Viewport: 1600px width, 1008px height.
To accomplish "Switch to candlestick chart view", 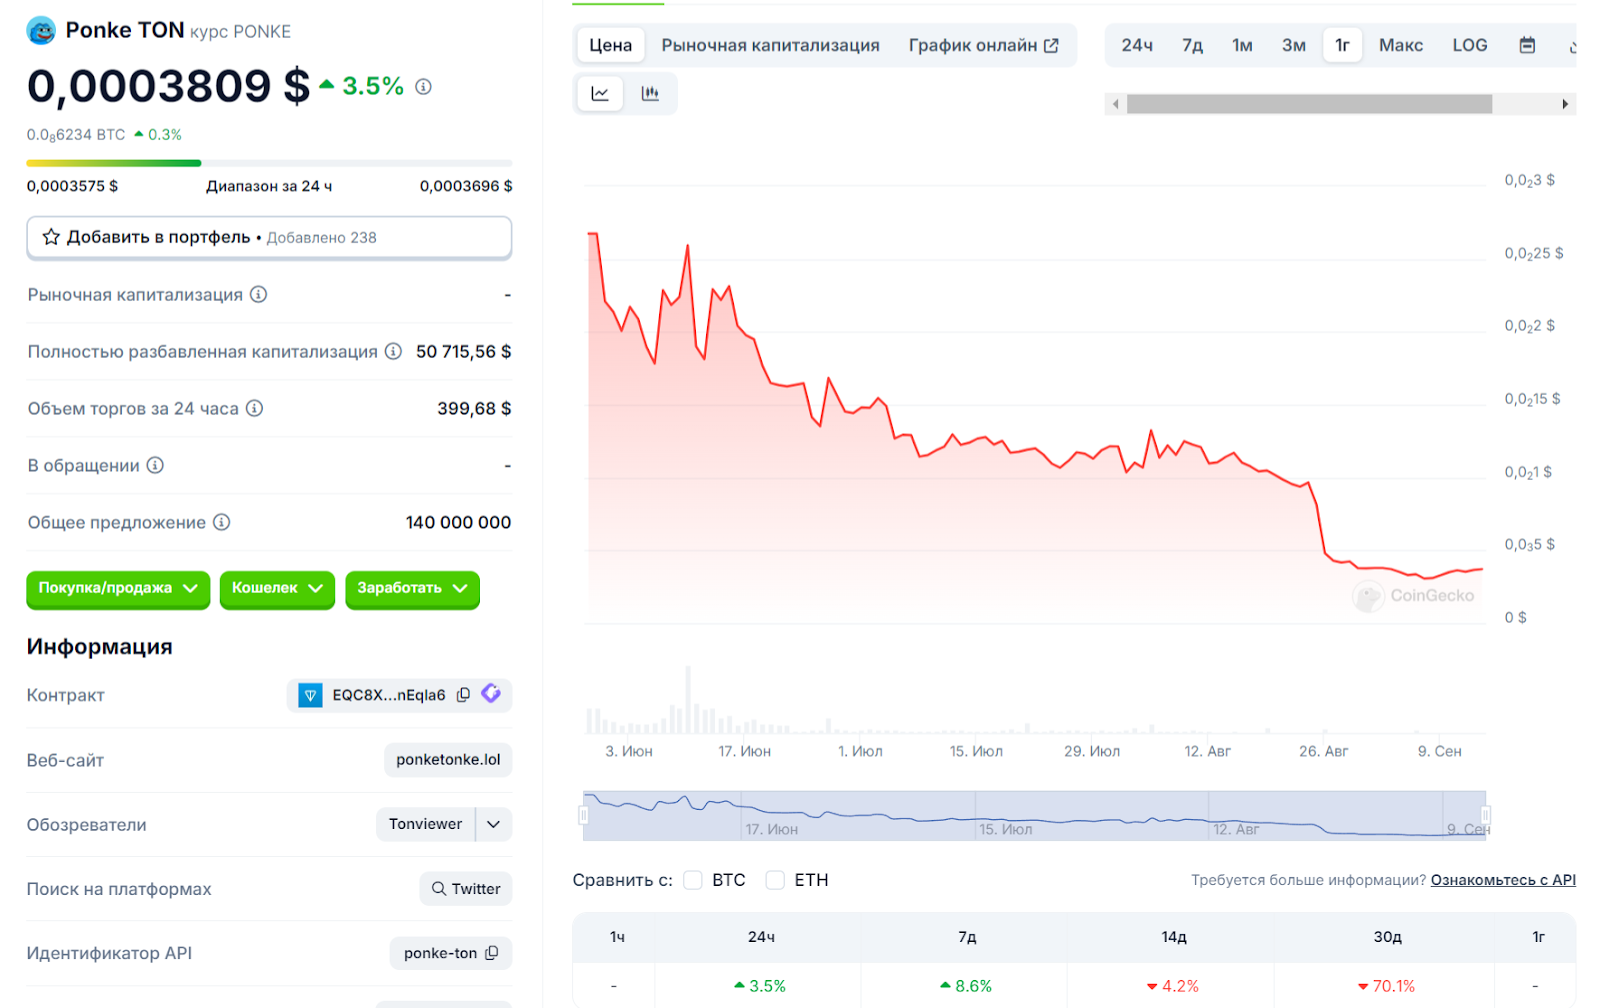I will (x=650, y=94).
